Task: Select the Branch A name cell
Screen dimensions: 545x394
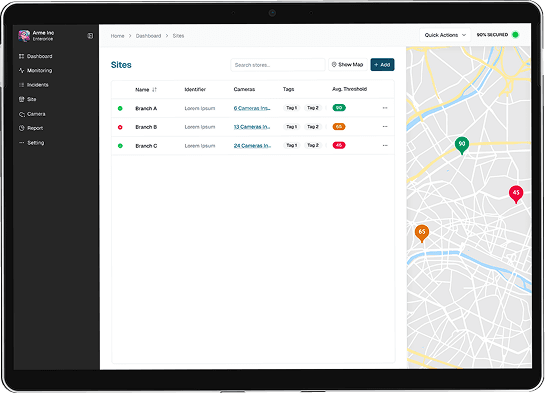Action: 146,108
